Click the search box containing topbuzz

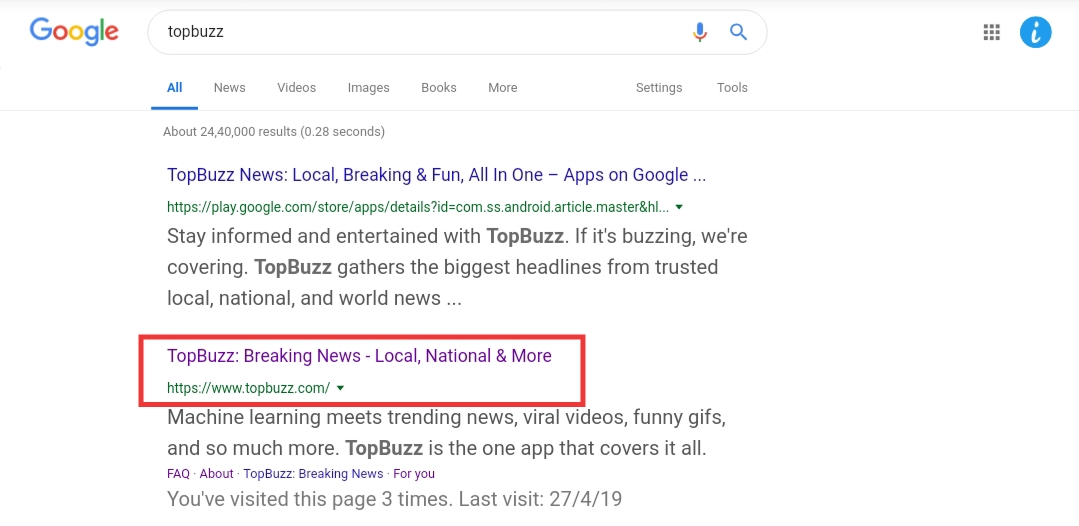457,32
